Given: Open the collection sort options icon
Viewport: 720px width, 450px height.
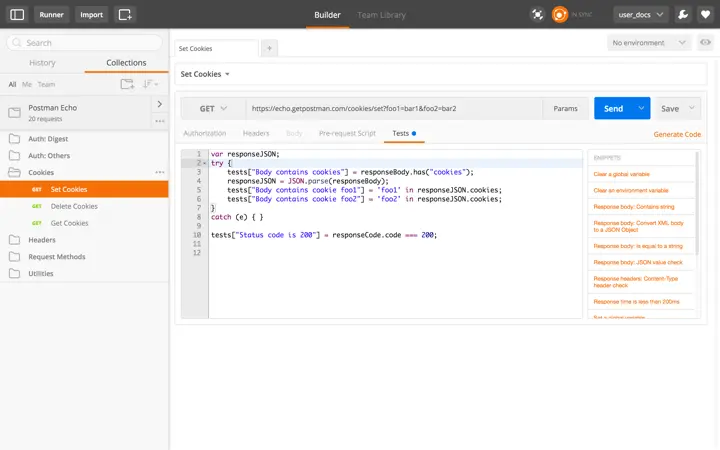Looking at the screenshot, I should point(150,84).
